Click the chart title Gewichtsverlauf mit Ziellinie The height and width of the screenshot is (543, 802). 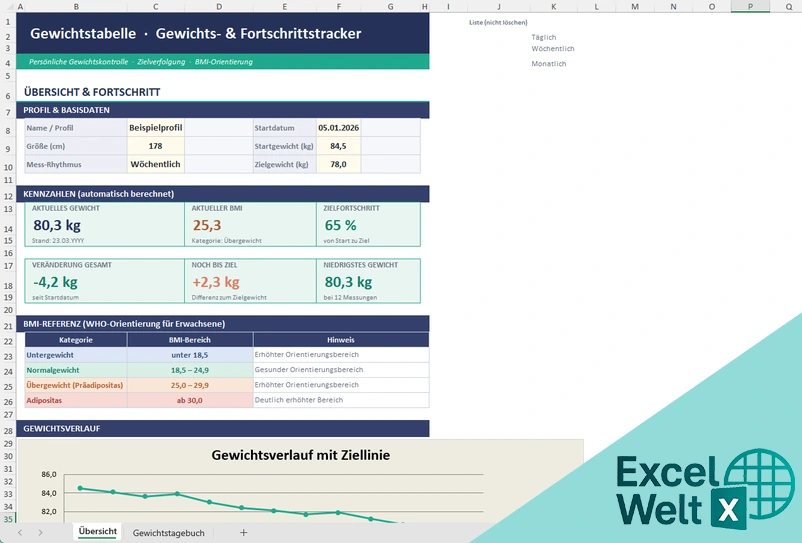coord(301,455)
